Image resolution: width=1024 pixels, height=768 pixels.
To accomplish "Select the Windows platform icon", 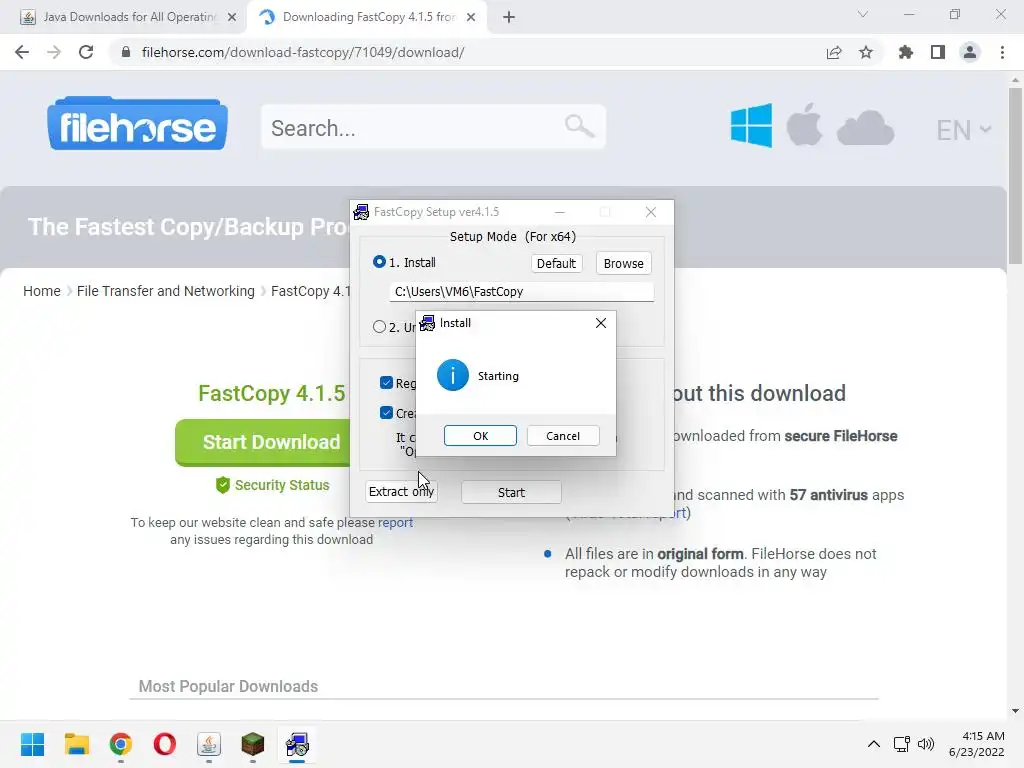I will click(x=752, y=125).
